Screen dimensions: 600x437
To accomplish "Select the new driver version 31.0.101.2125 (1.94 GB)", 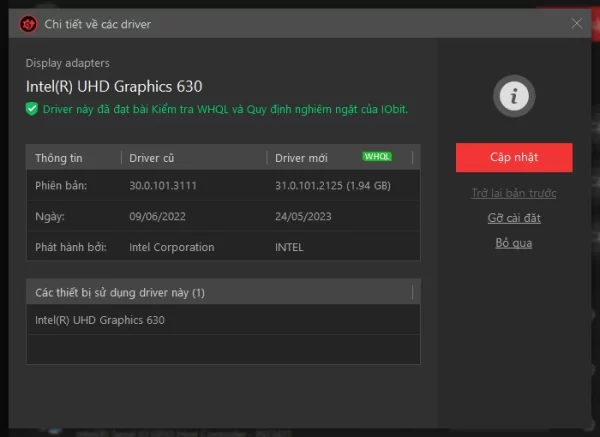I will coord(333,186).
